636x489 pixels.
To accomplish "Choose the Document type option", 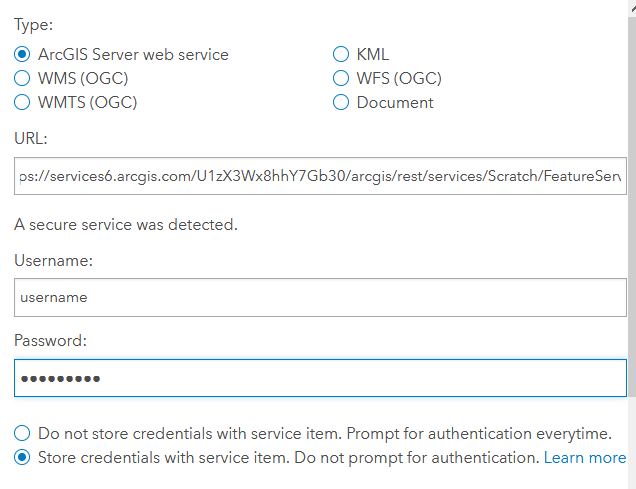I will point(341,102).
